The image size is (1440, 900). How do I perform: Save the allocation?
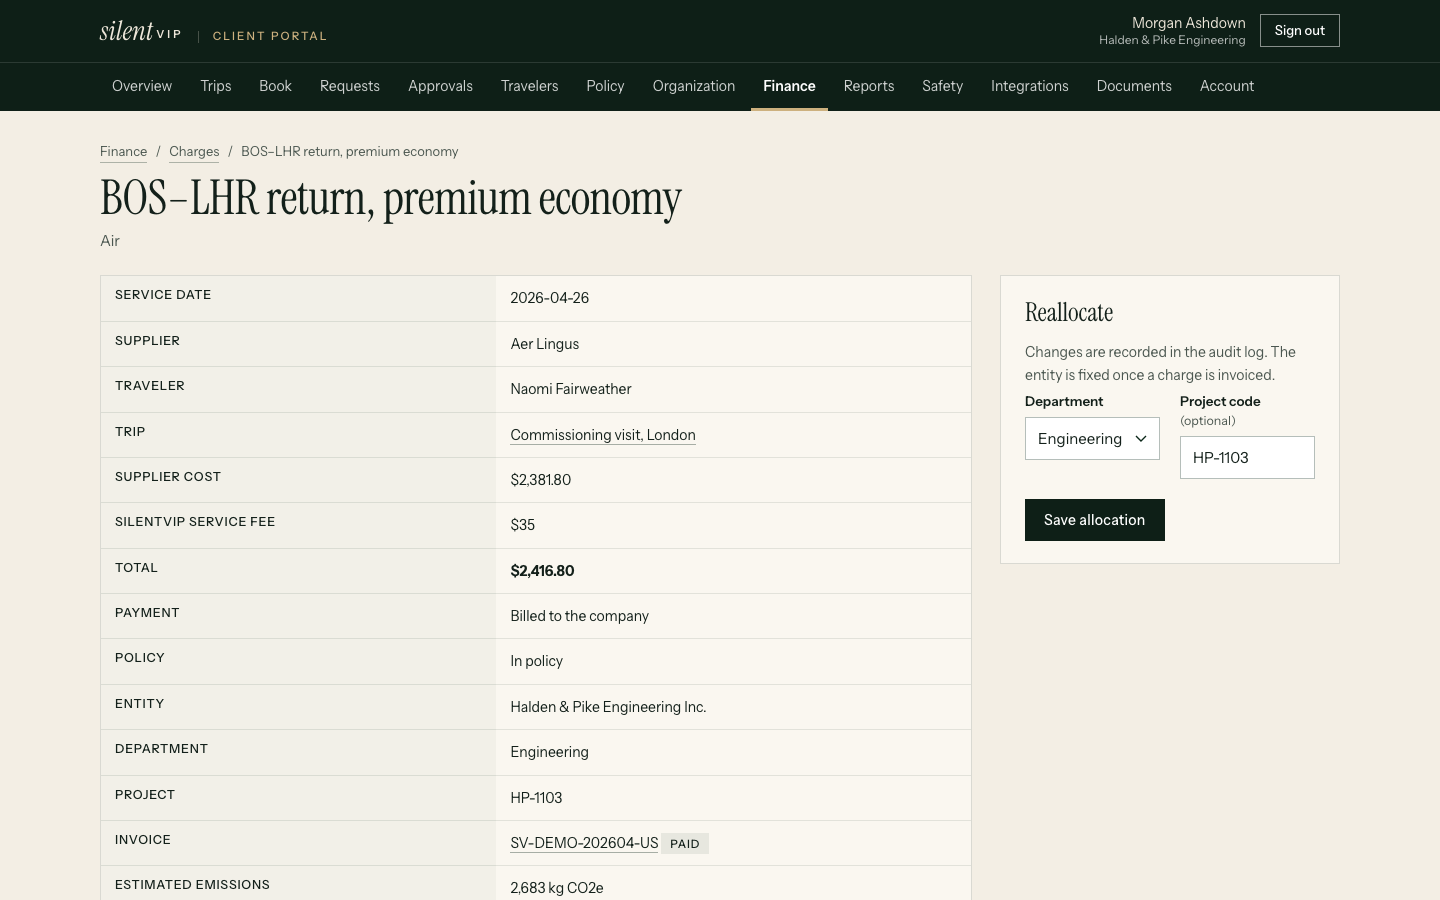pyautogui.click(x=1094, y=520)
